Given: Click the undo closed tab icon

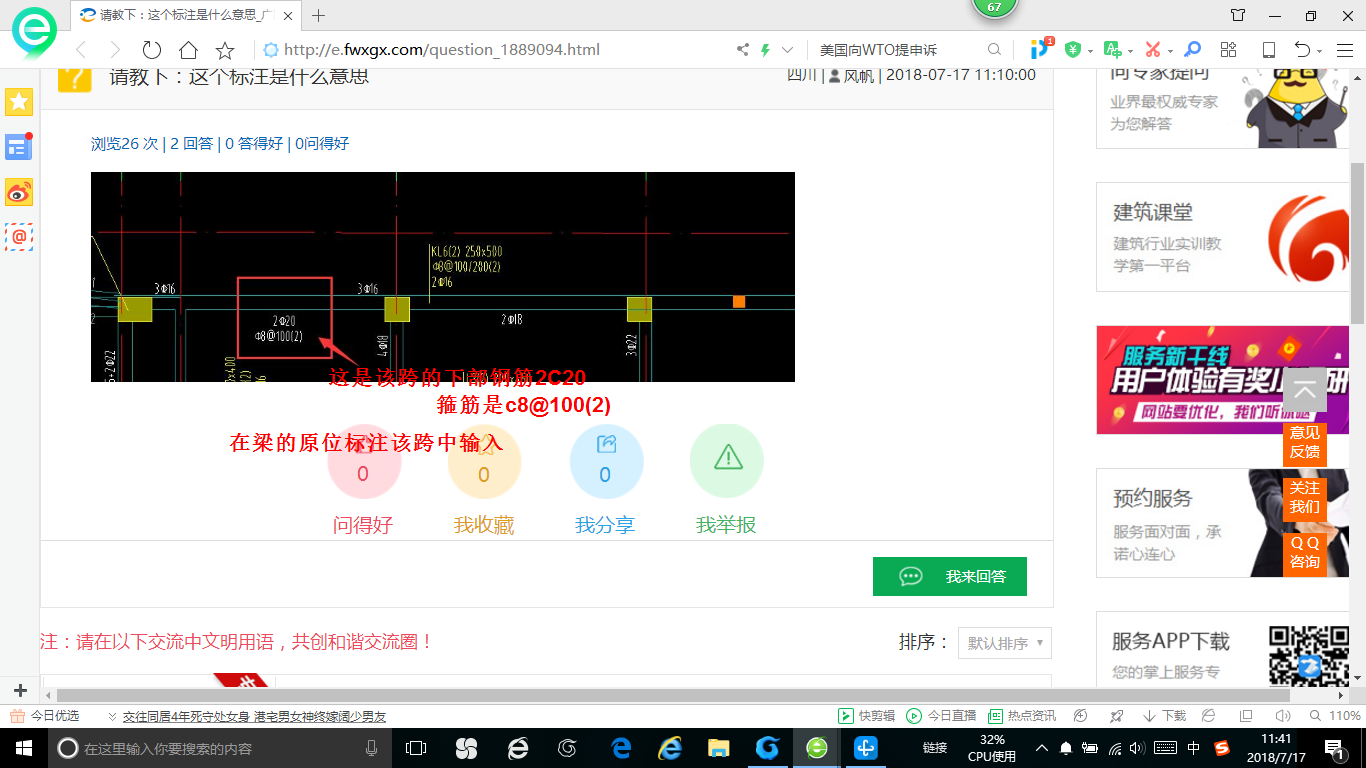Looking at the screenshot, I should tap(1302, 50).
